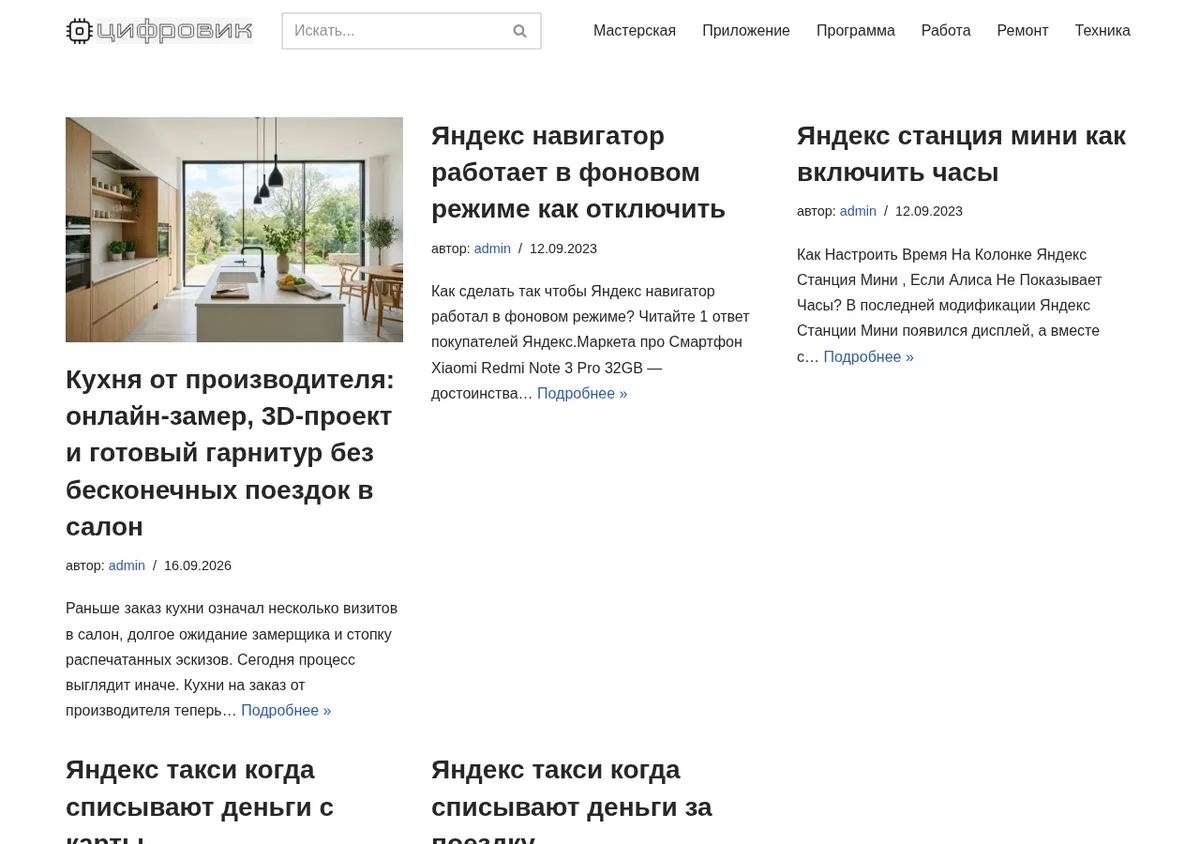
Task: Open the Работа menu section
Action: 946,31
